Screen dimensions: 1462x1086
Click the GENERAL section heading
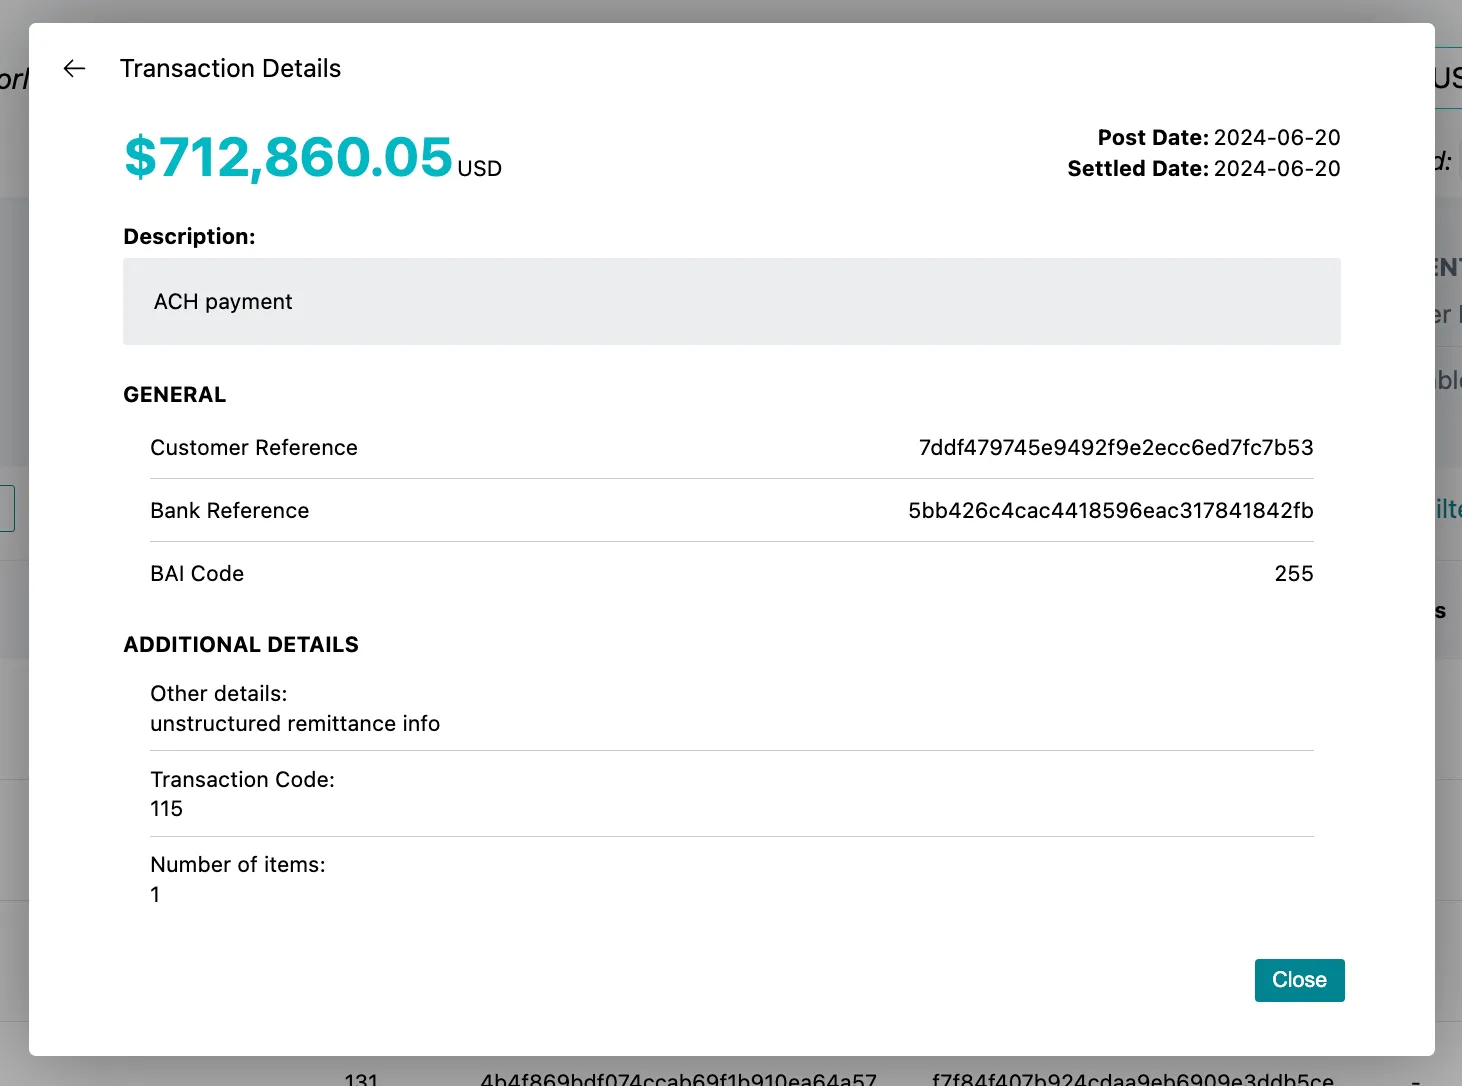tap(174, 395)
